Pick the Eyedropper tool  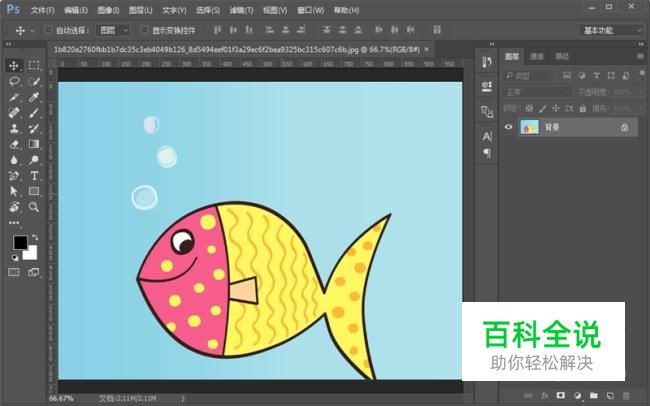tap(33, 97)
